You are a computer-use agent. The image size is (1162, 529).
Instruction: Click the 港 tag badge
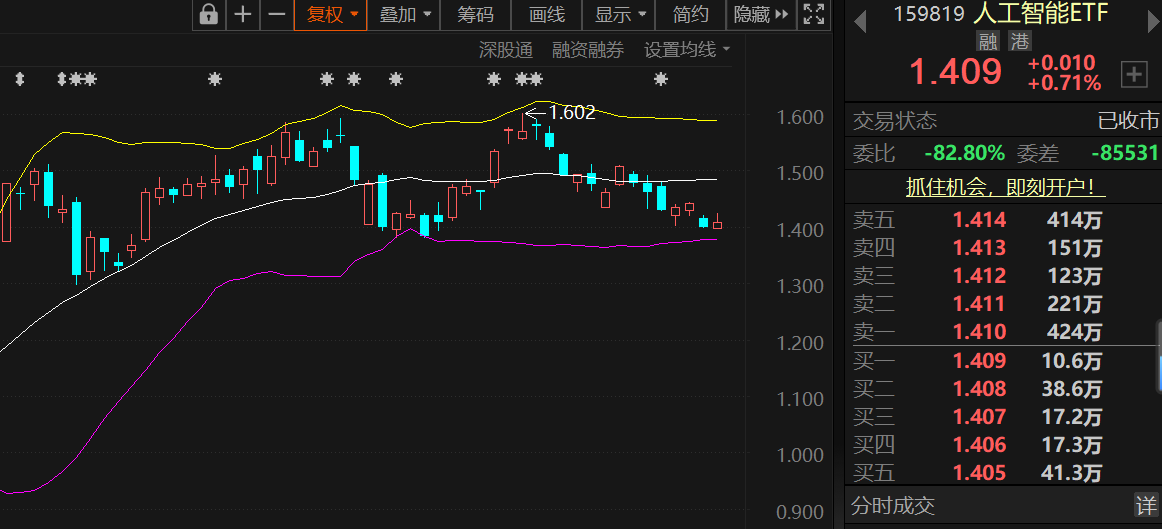click(1019, 40)
